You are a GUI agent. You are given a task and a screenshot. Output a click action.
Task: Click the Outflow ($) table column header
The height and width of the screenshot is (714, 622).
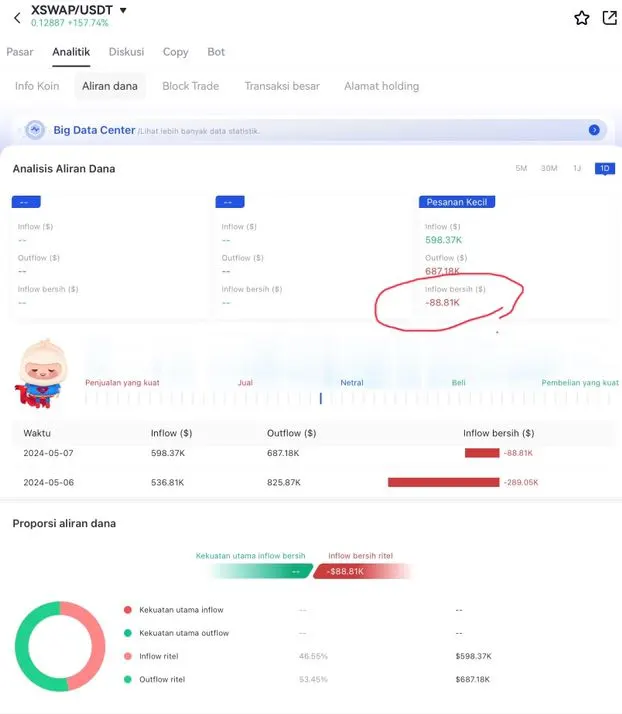tap(291, 433)
